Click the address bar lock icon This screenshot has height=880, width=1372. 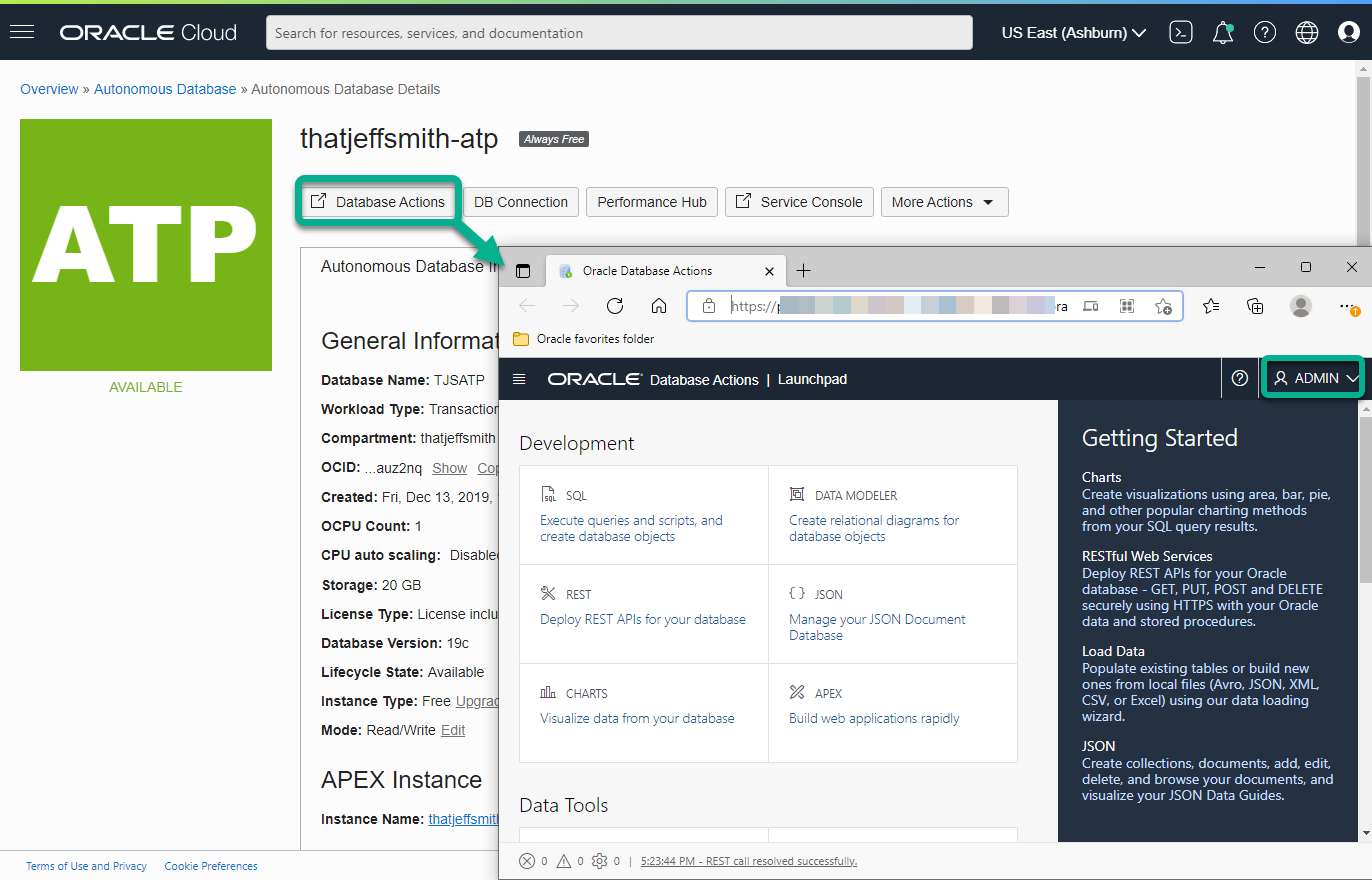tap(708, 306)
